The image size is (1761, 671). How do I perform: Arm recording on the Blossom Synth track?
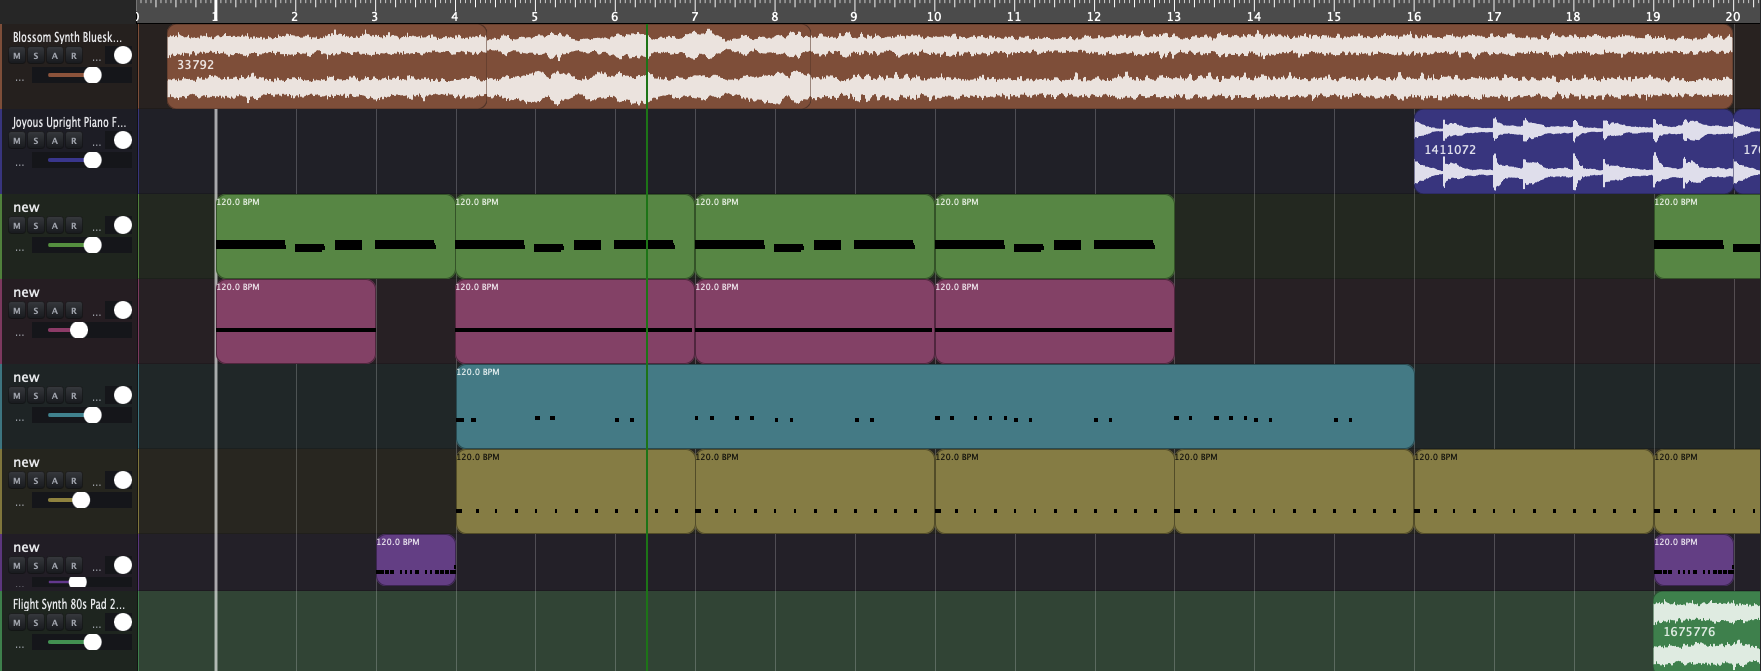[x=74, y=56]
